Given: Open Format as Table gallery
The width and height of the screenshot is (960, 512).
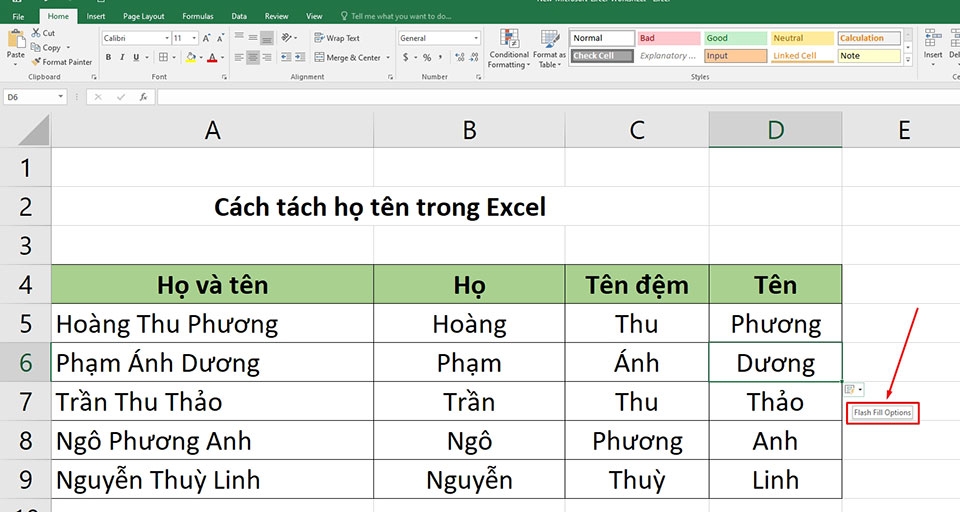Looking at the screenshot, I should [x=549, y=48].
